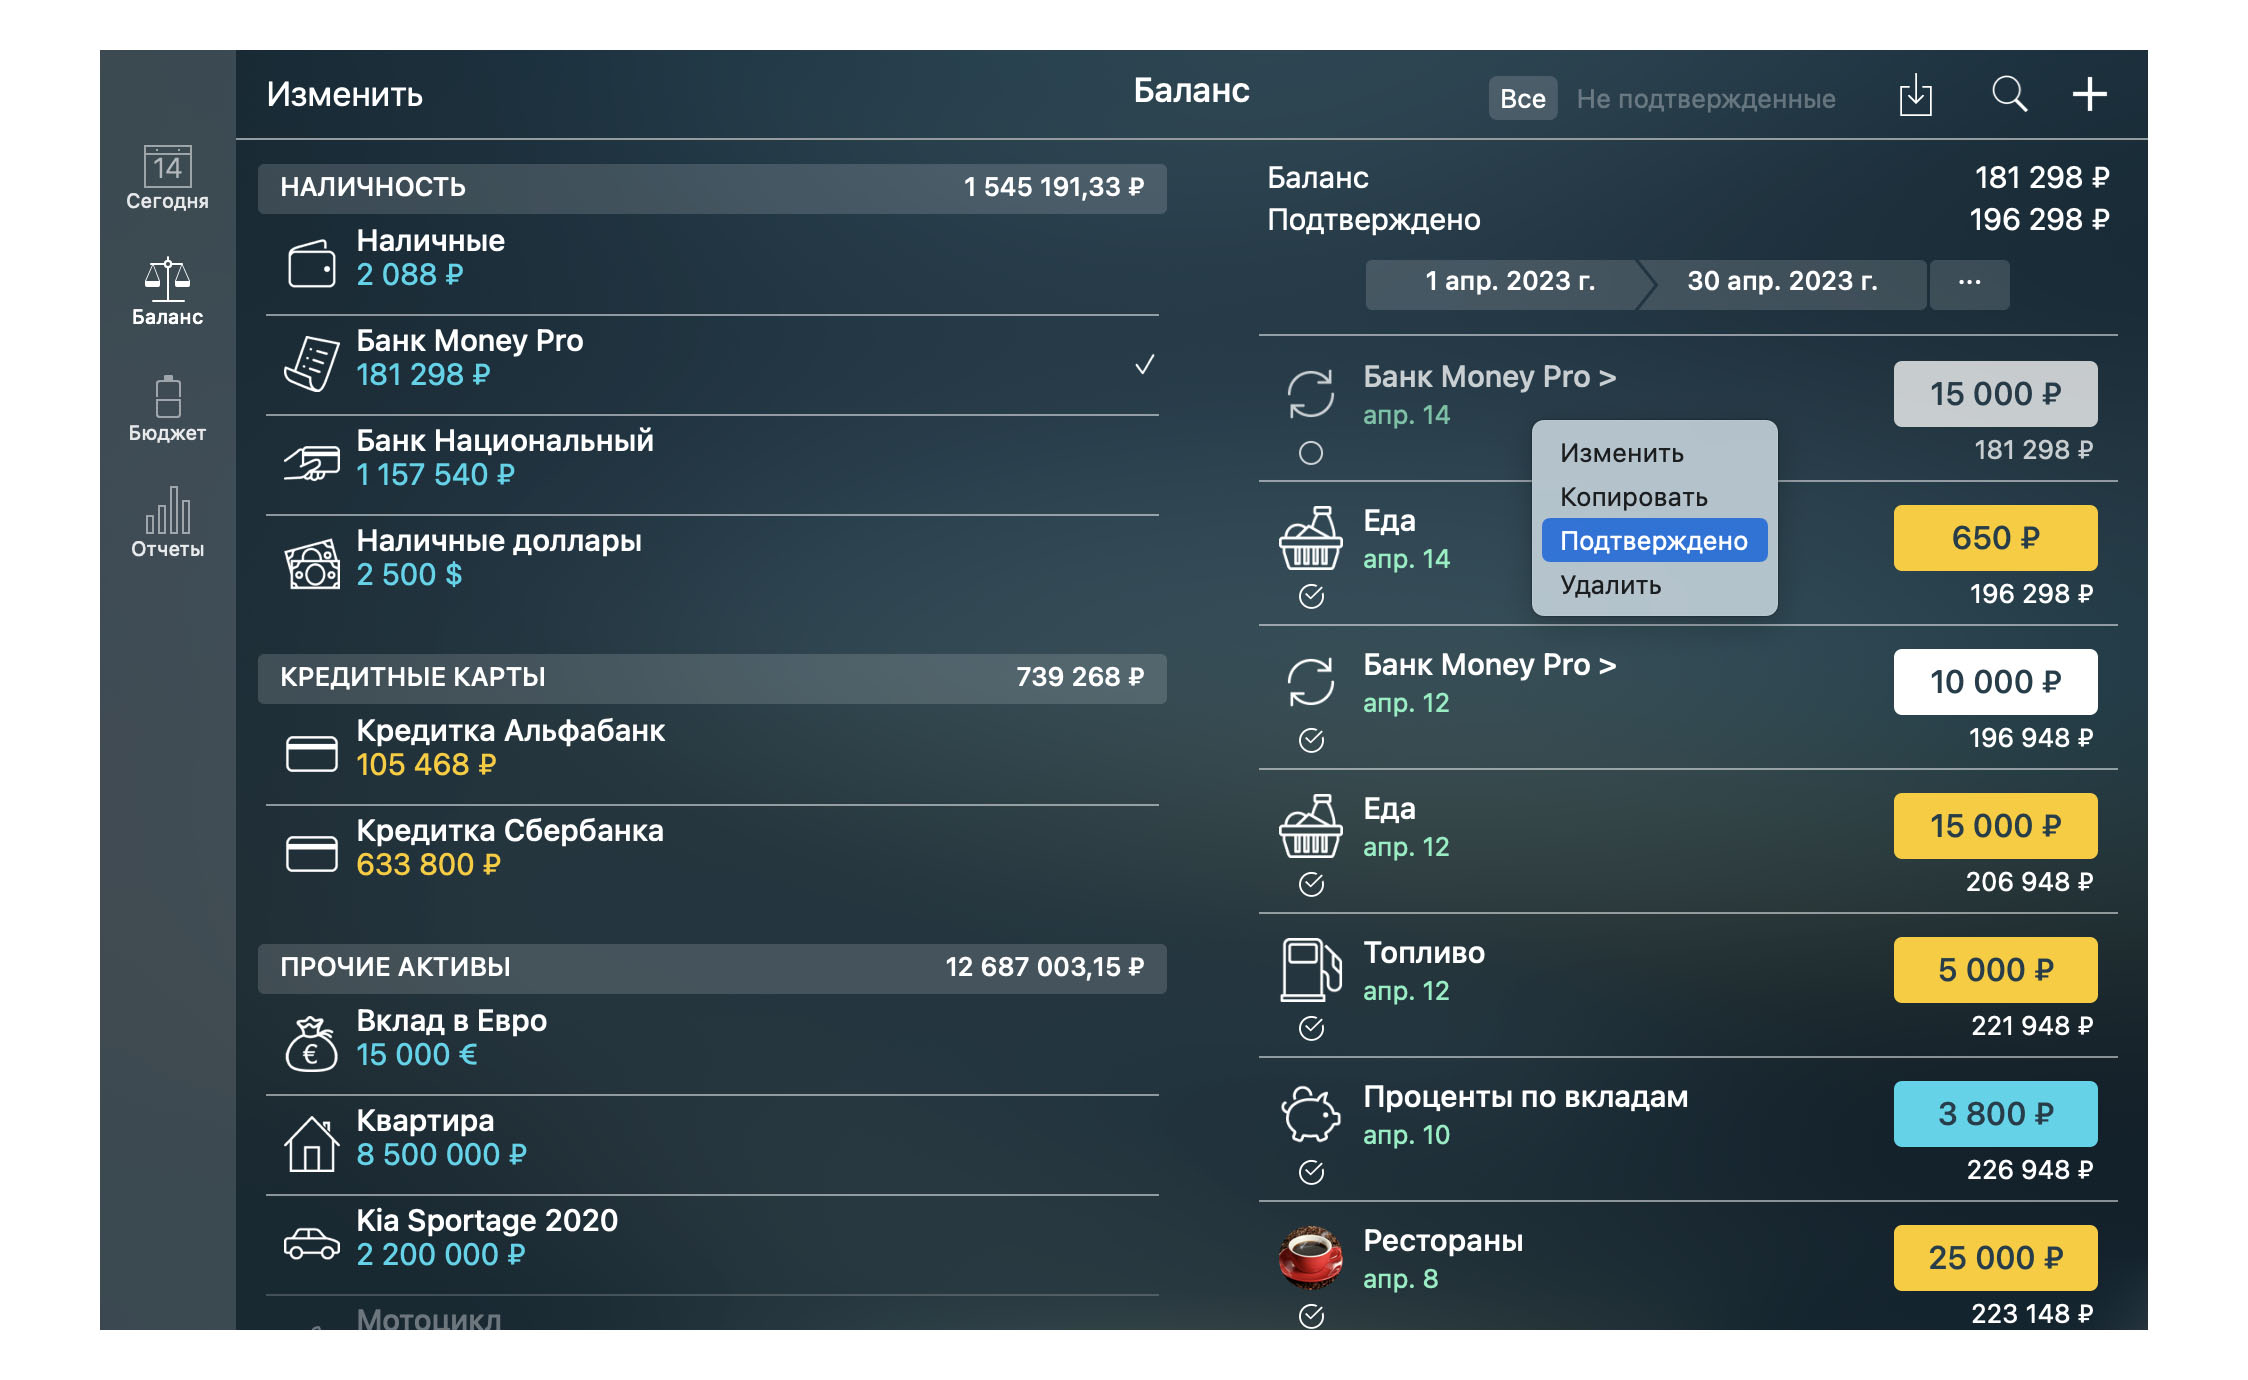Toggle cleared status of Еда апр. 14
This screenshot has width=2248, height=1380.
coord(1310,597)
